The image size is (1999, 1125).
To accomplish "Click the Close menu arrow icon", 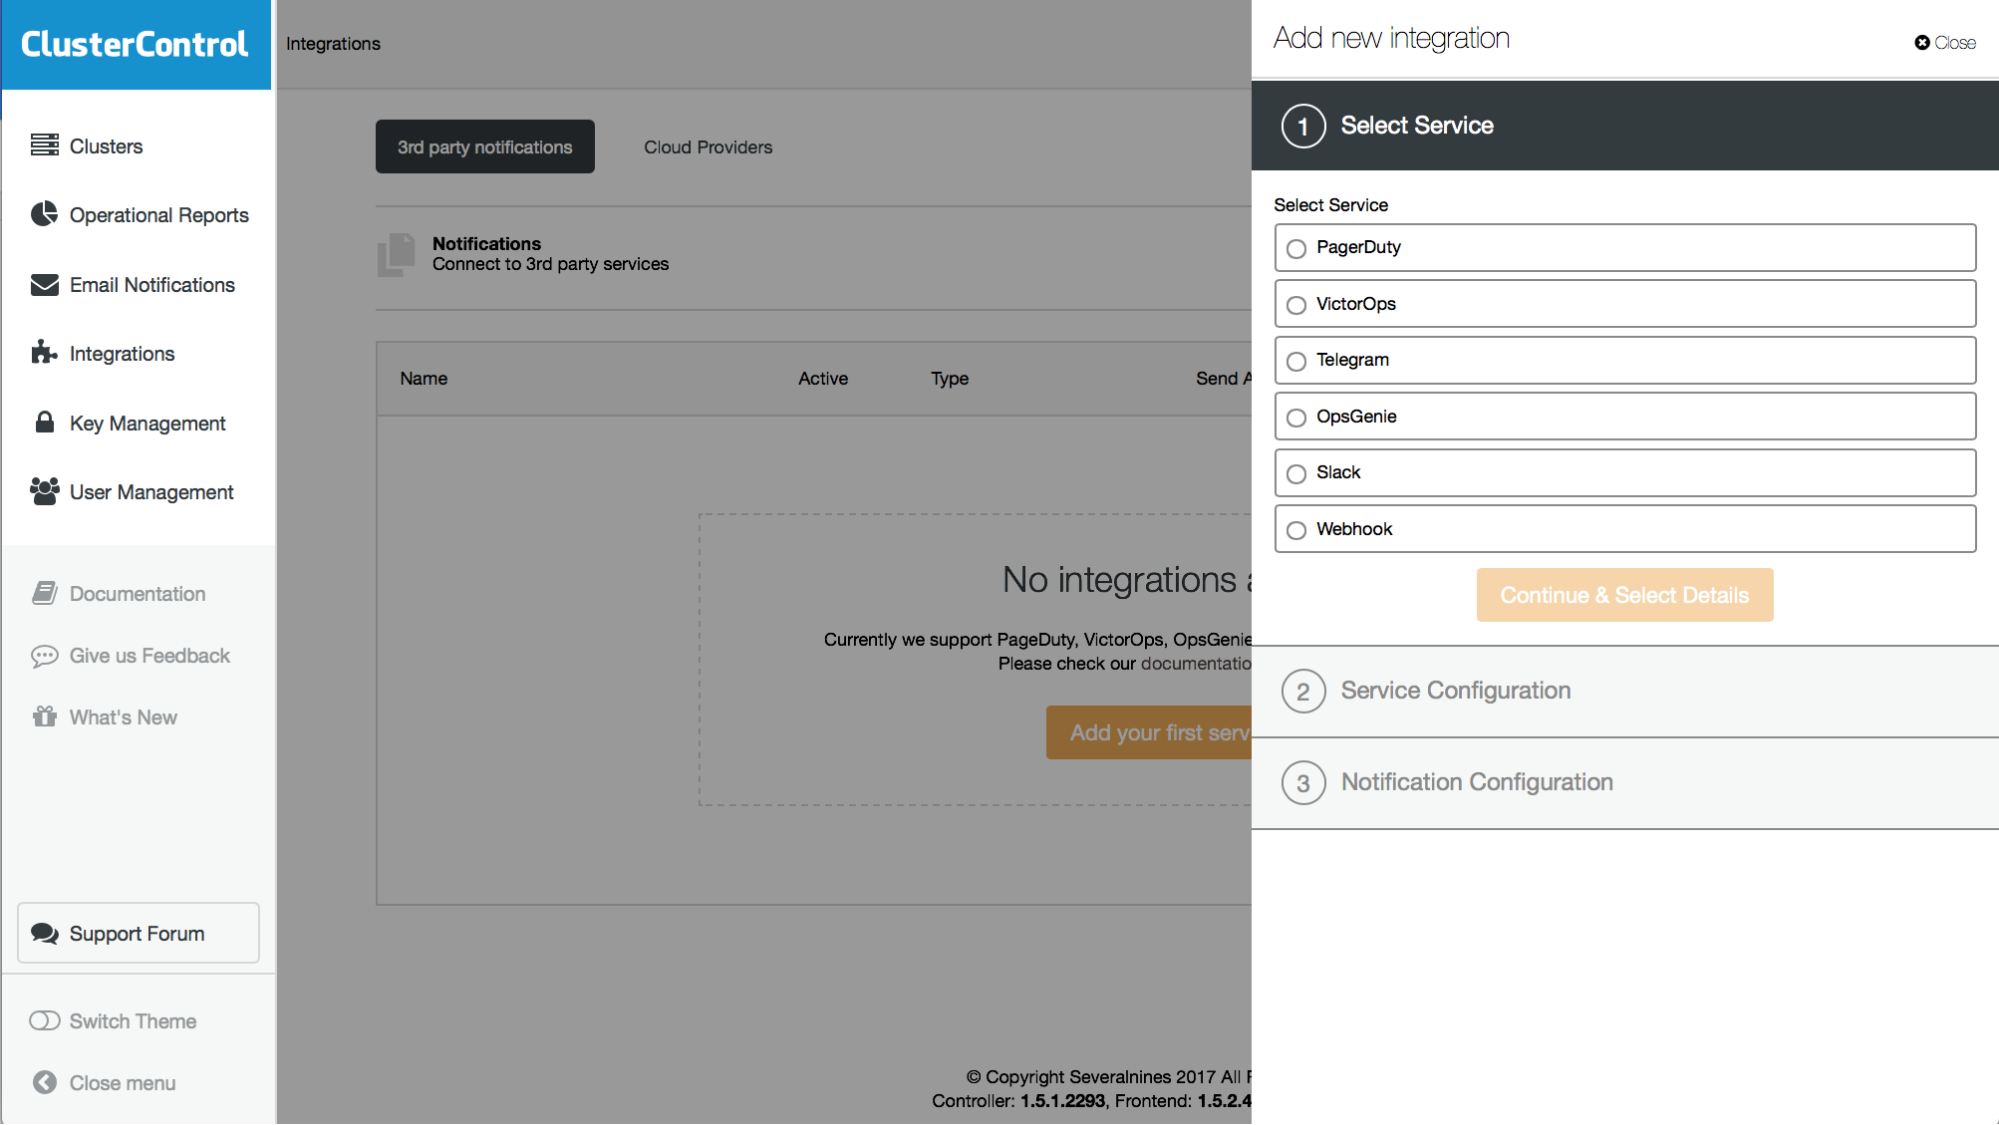I will tap(44, 1082).
